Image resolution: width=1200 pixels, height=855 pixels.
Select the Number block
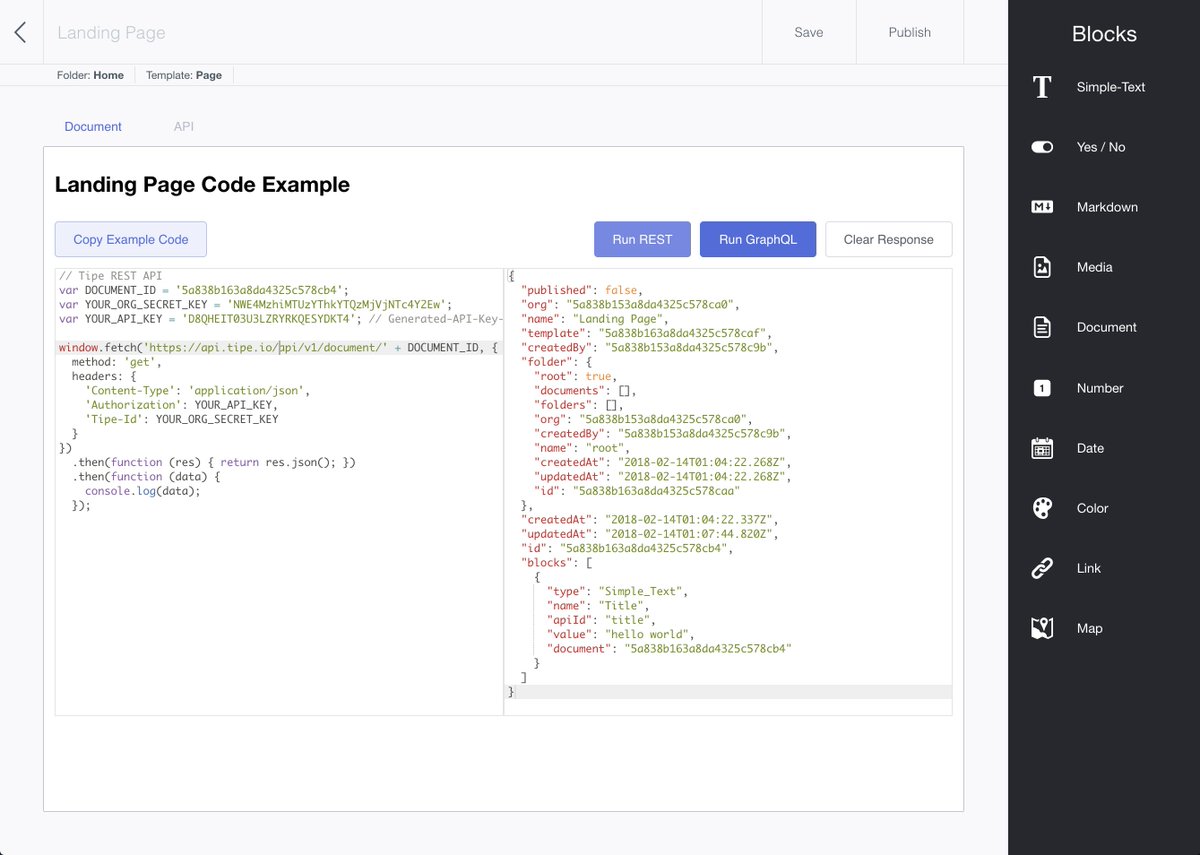pos(1098,388)
